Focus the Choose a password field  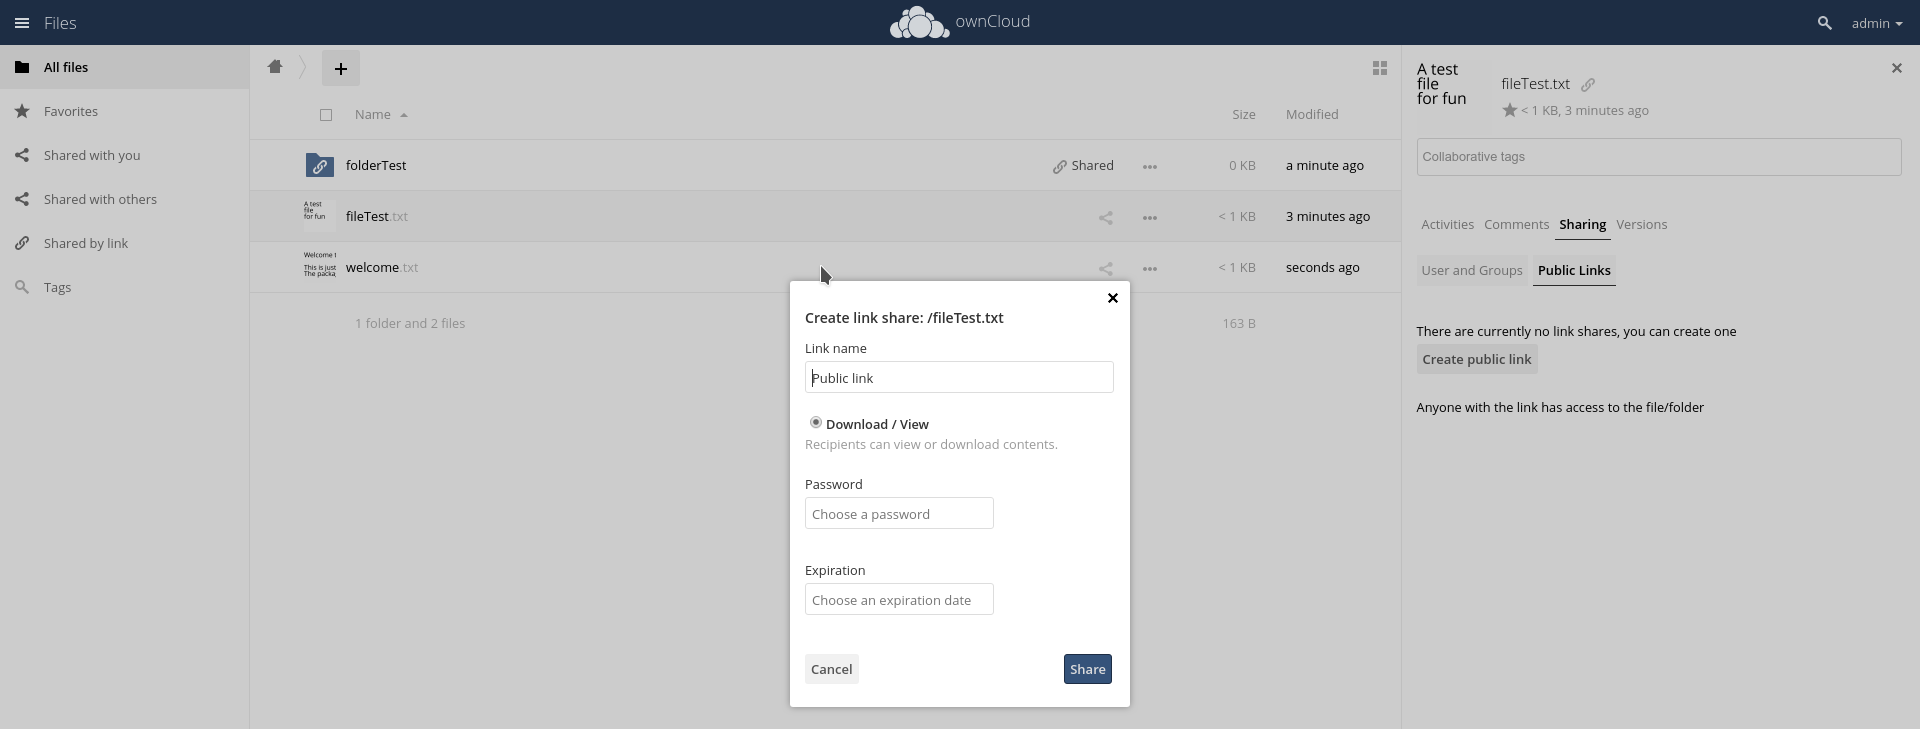pyautogui.click(x=899, y=513)
